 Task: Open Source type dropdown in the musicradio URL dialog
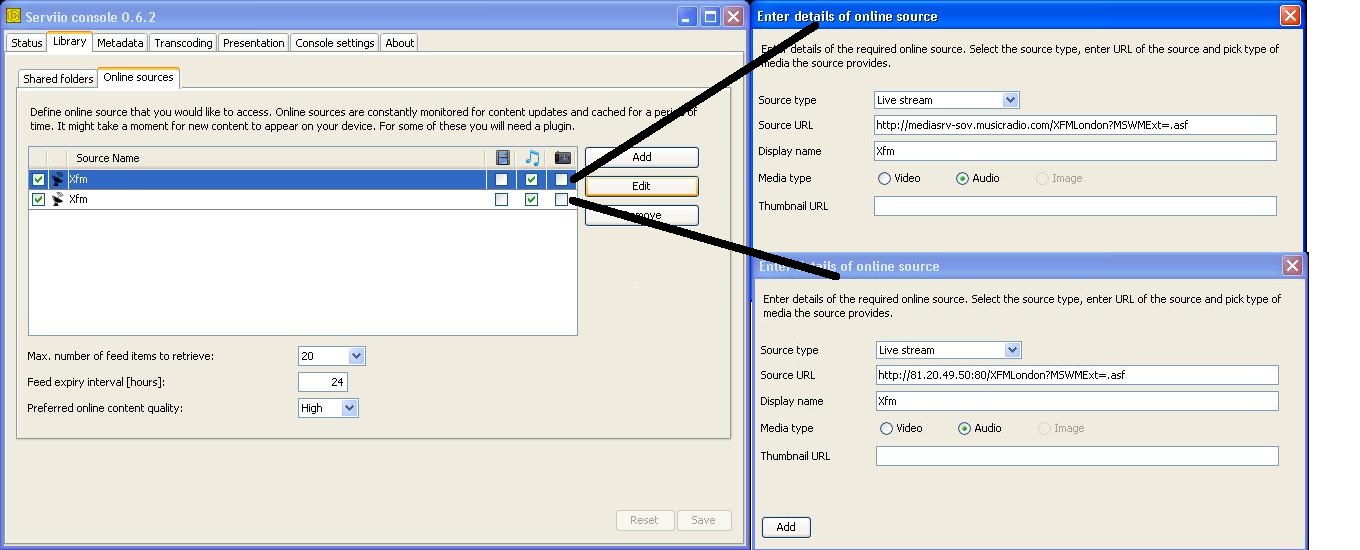pyautogui.click(x=1010, y=100)
